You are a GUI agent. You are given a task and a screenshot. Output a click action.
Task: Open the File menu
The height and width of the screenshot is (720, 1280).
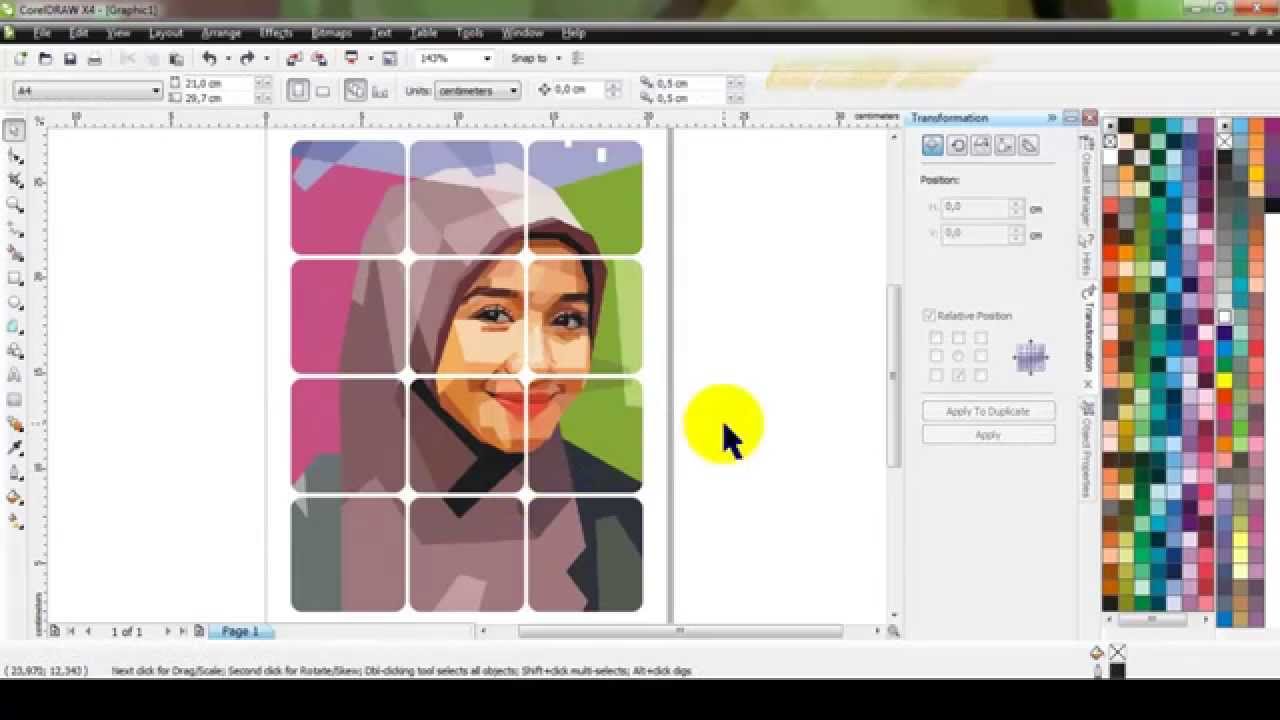(x=42, y=33)
